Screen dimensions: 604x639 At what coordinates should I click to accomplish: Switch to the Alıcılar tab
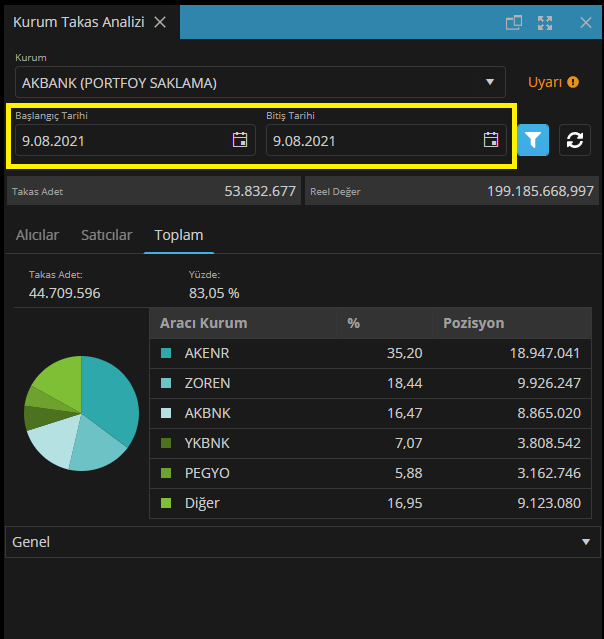click(x=37, y=235)
